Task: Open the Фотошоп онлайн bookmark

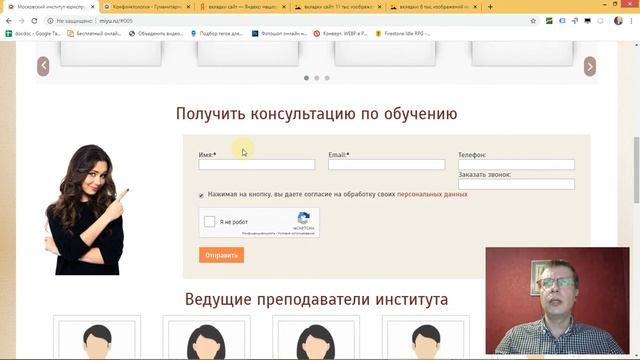Action: pos(280,33)
